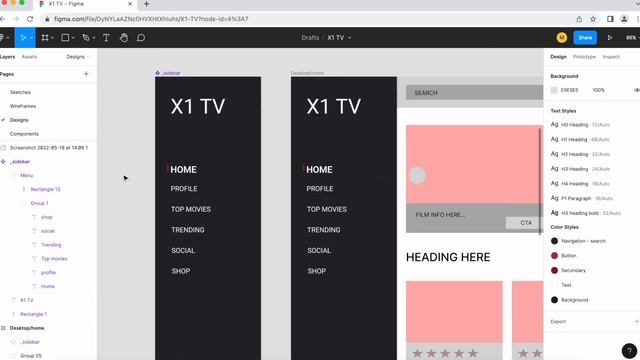Click the background color swatch E5E5E5
This screenshot has height=360, width=640.
554,90
